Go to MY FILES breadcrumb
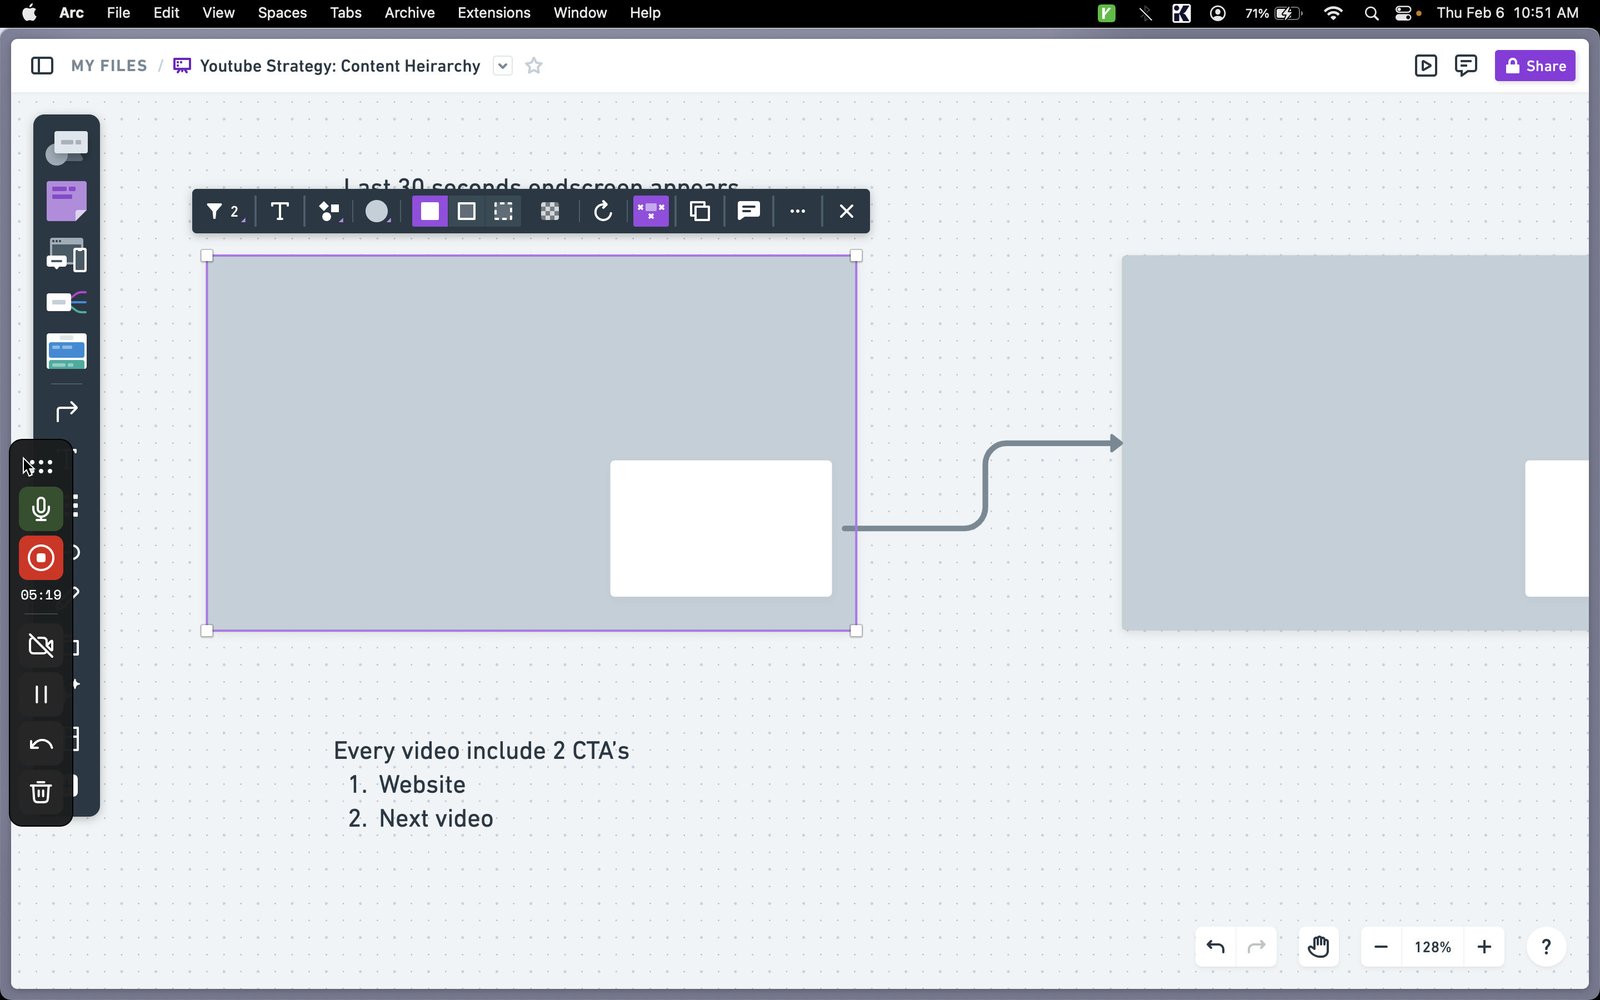This screenshot has width=1600, height=1000. tap(109, 66)
